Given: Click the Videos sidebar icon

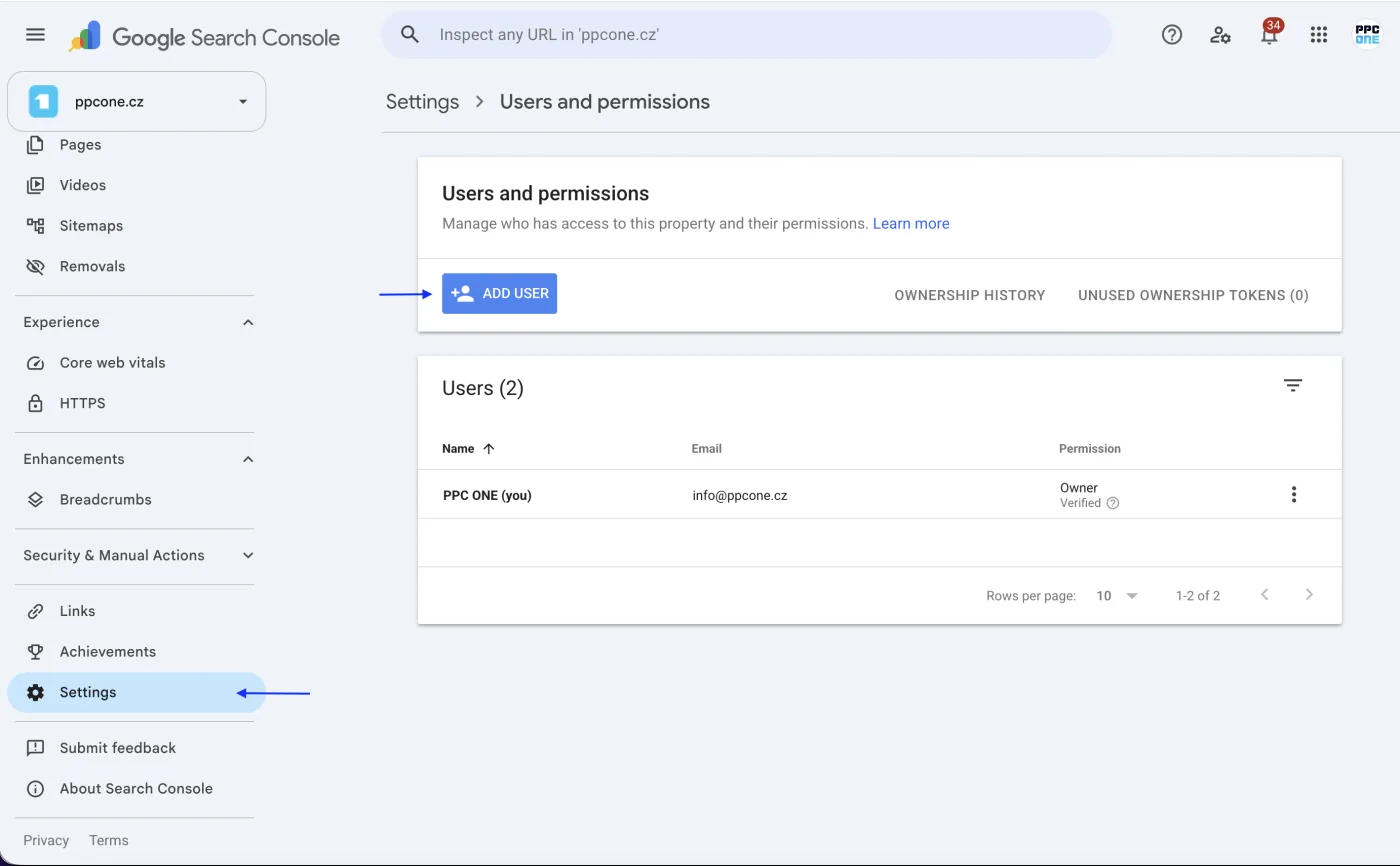Looking at the screenshot, I should pos(35,185).
